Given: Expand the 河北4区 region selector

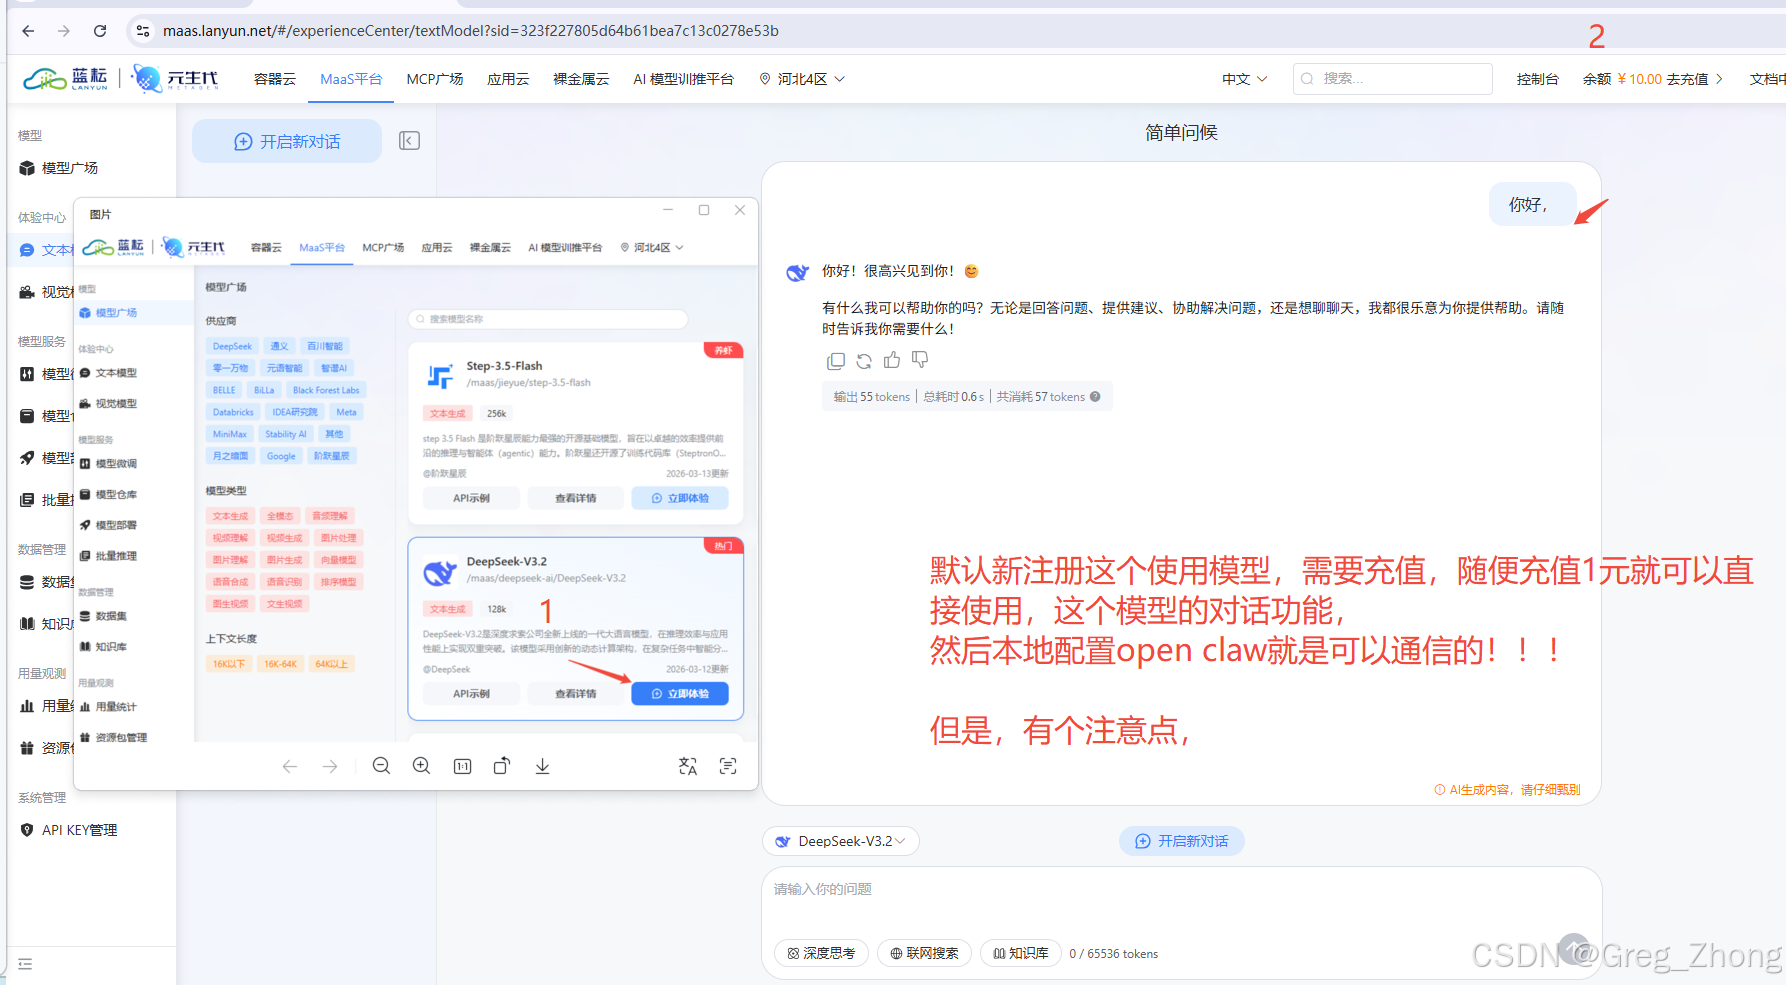Looking at the screenshot, I should click(x=802, y=79).
